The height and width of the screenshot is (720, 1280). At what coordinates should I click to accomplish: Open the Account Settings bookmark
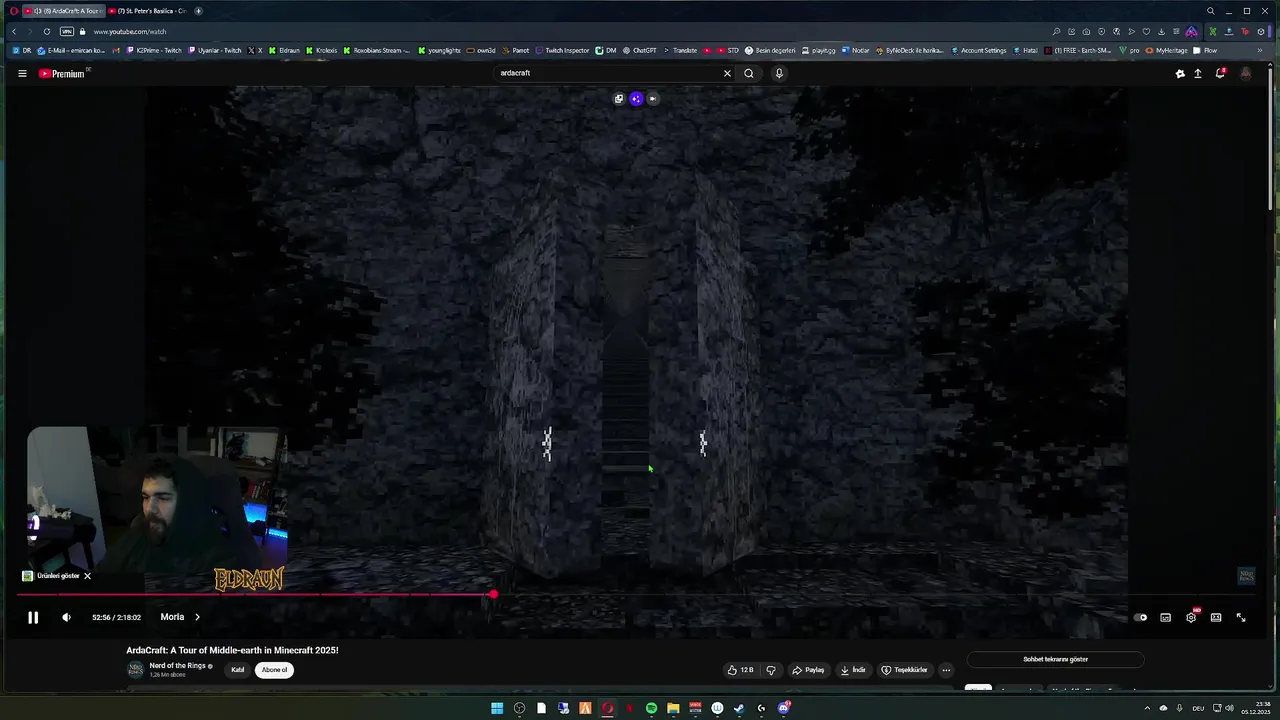[978, 50]
